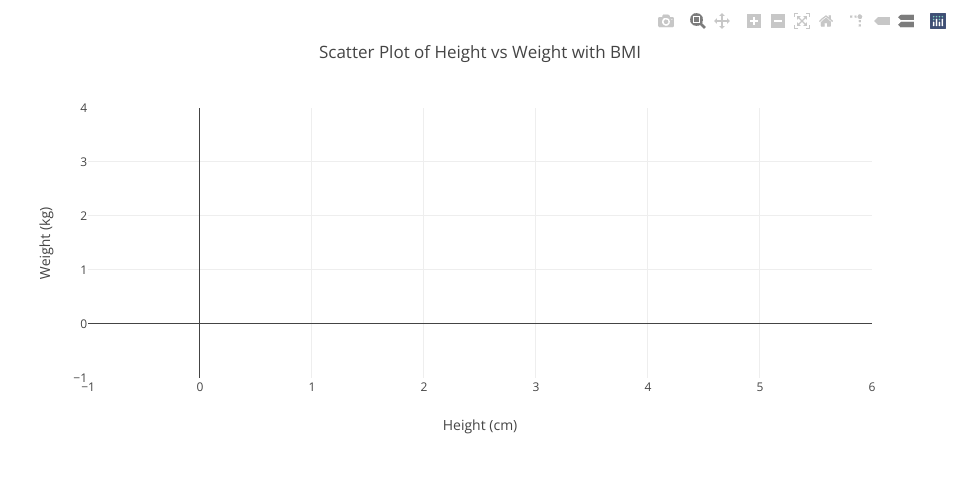Click y-axis tick label 3
The image size is (960, 500).
[82, 162]
